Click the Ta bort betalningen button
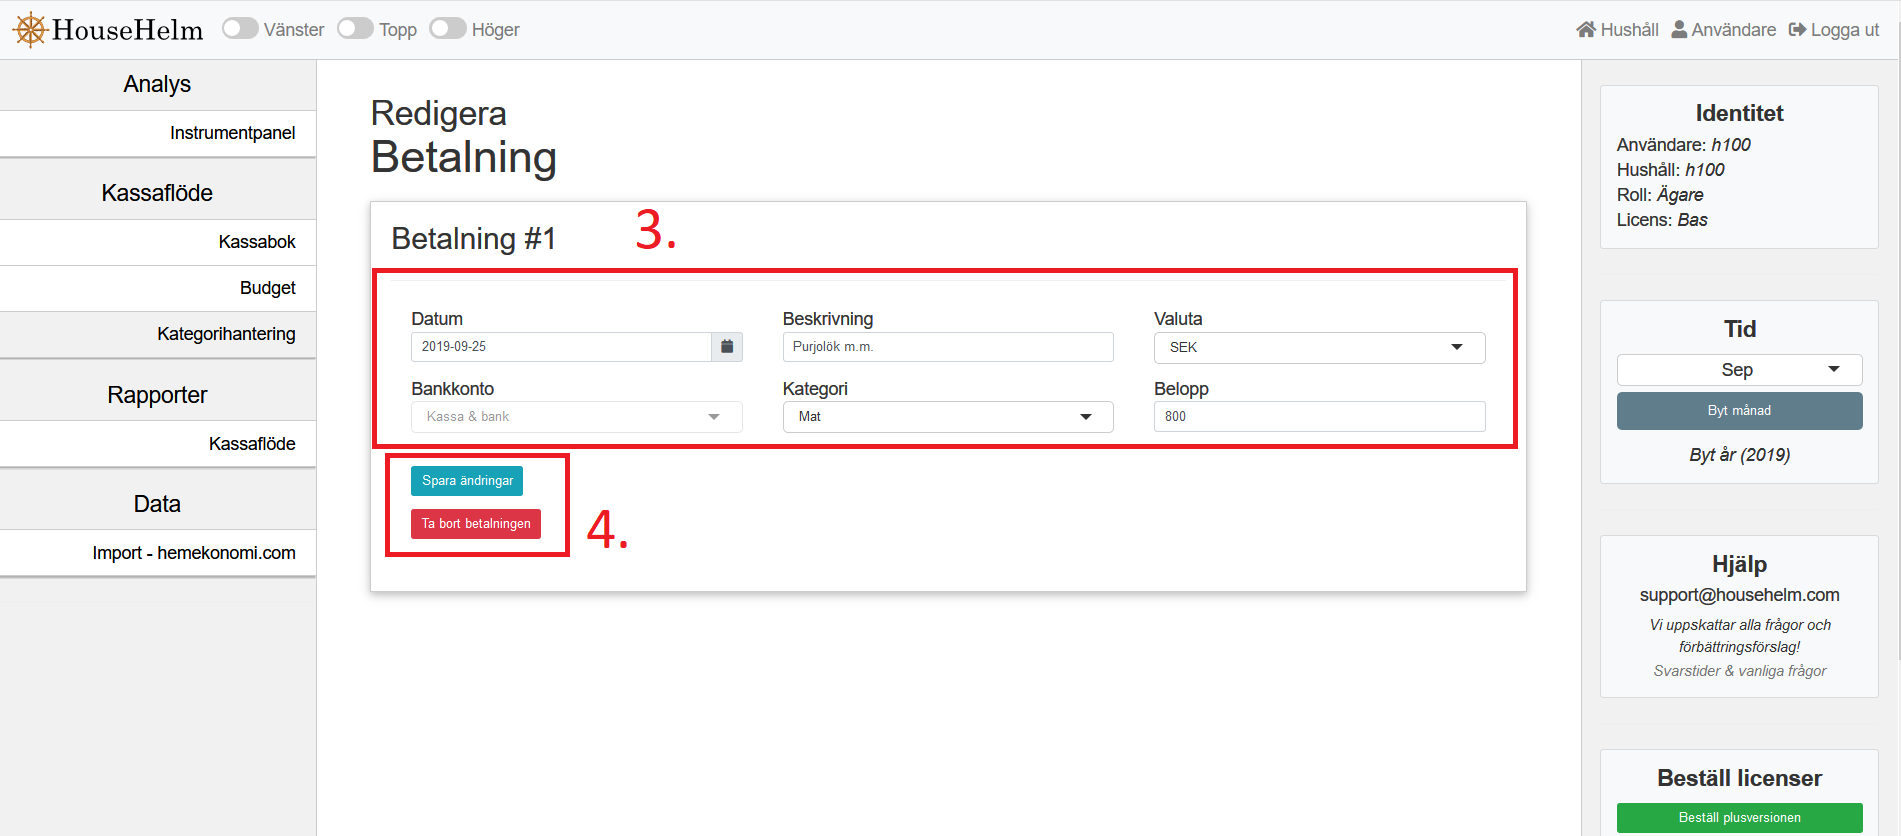 (x=476, y=524)
